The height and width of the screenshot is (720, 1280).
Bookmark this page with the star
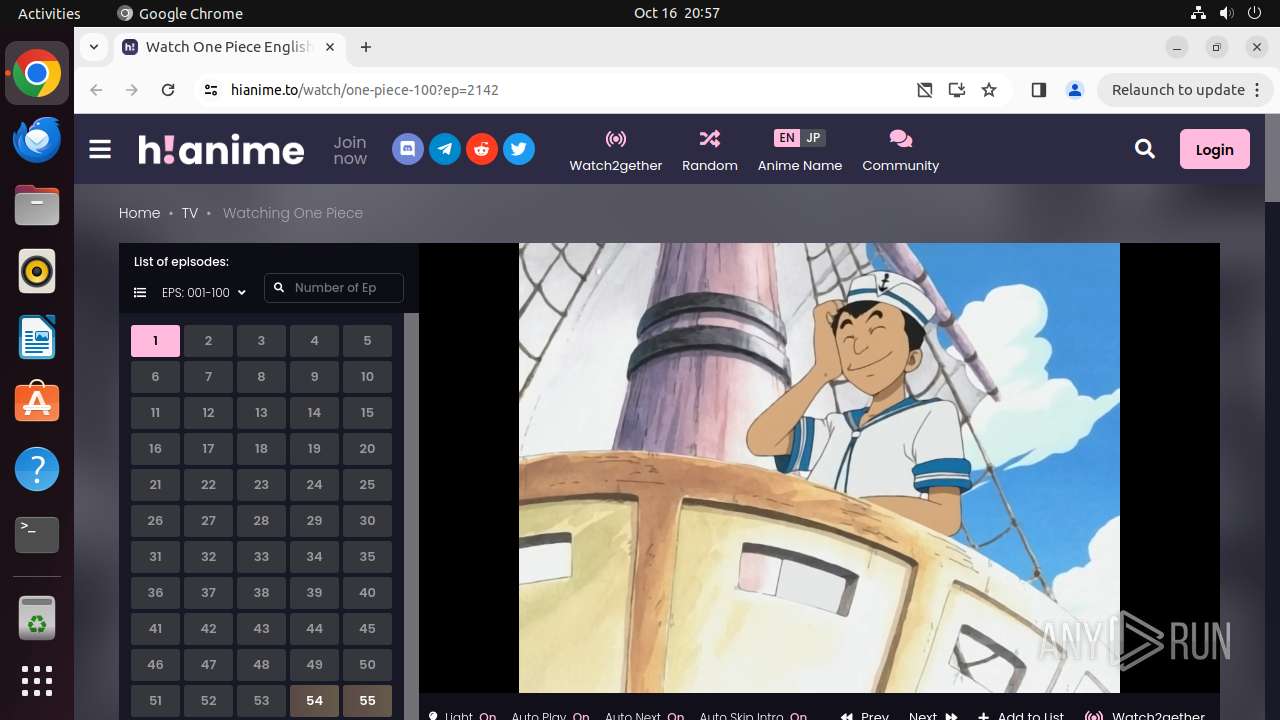click(989, 90)
